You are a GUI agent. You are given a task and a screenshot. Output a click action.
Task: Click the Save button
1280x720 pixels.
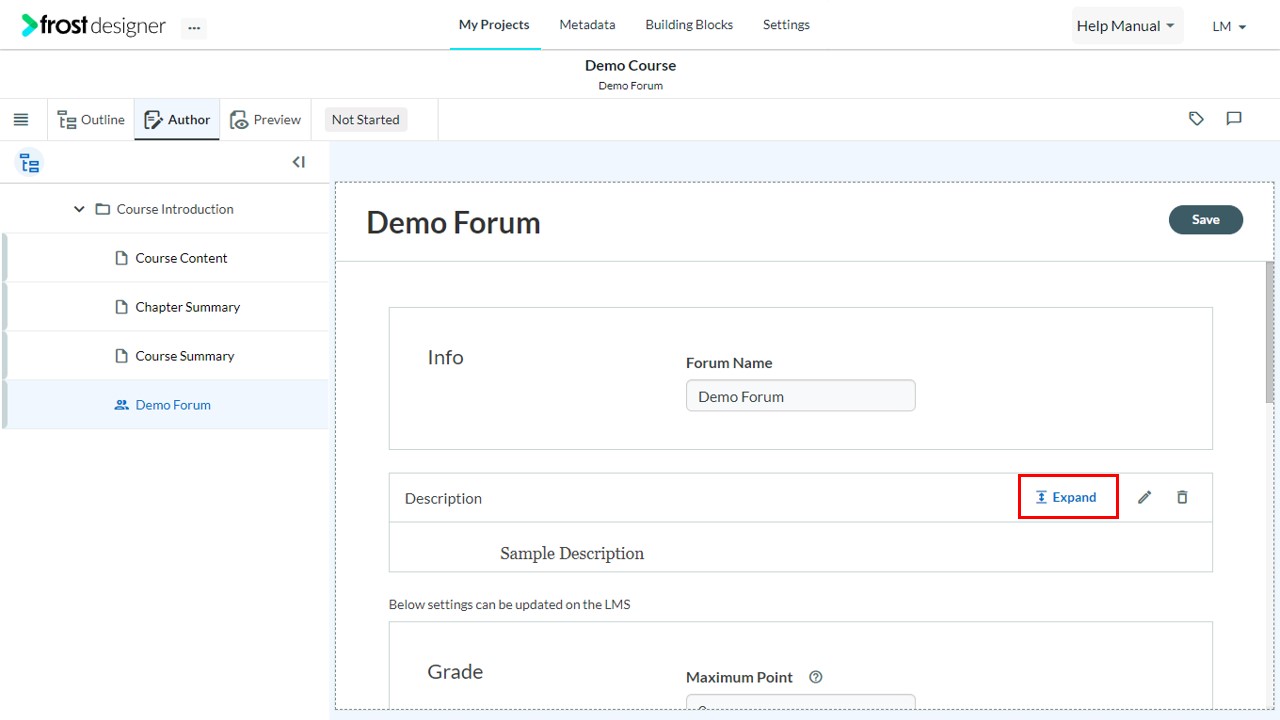(x=1205, y=220)
